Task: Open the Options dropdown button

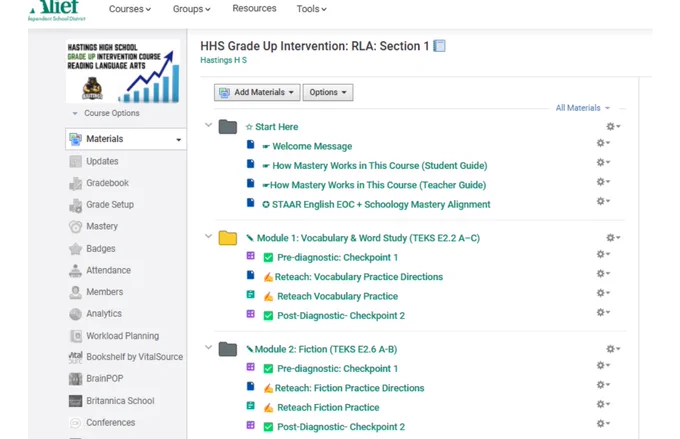Action: [328, 92]
